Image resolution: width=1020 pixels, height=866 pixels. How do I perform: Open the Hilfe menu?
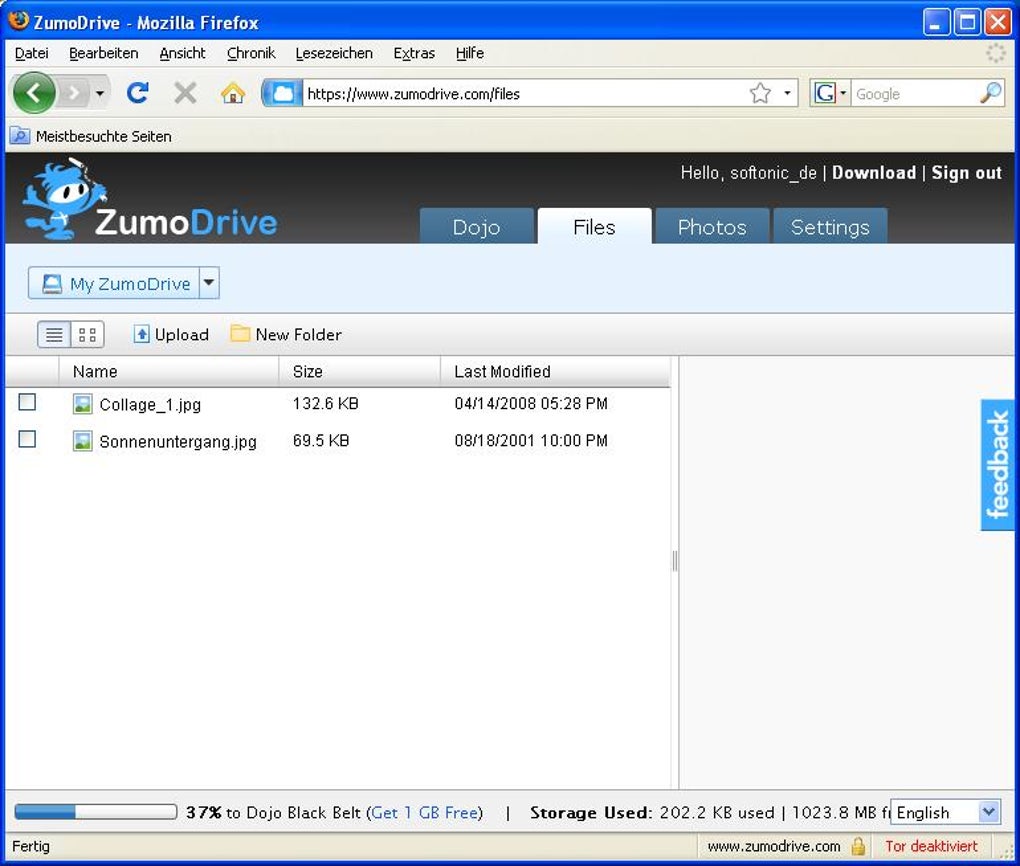(470, 53)
